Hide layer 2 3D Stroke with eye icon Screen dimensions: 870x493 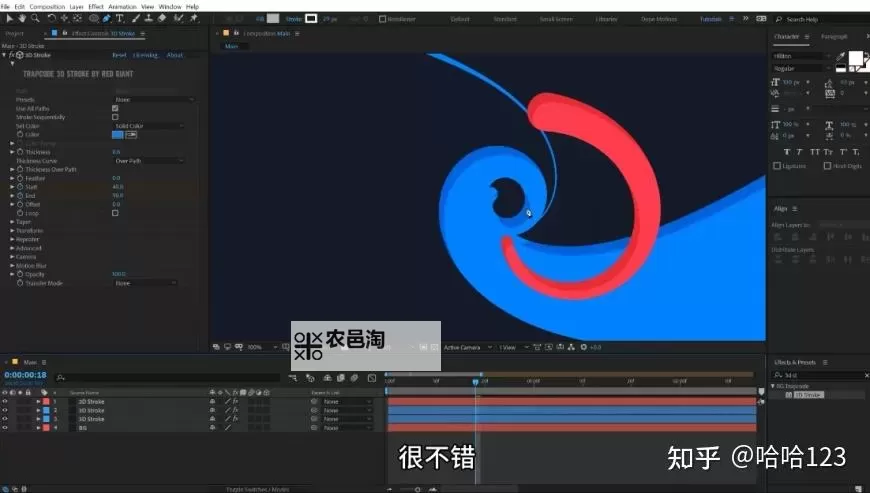coord(5,410)
